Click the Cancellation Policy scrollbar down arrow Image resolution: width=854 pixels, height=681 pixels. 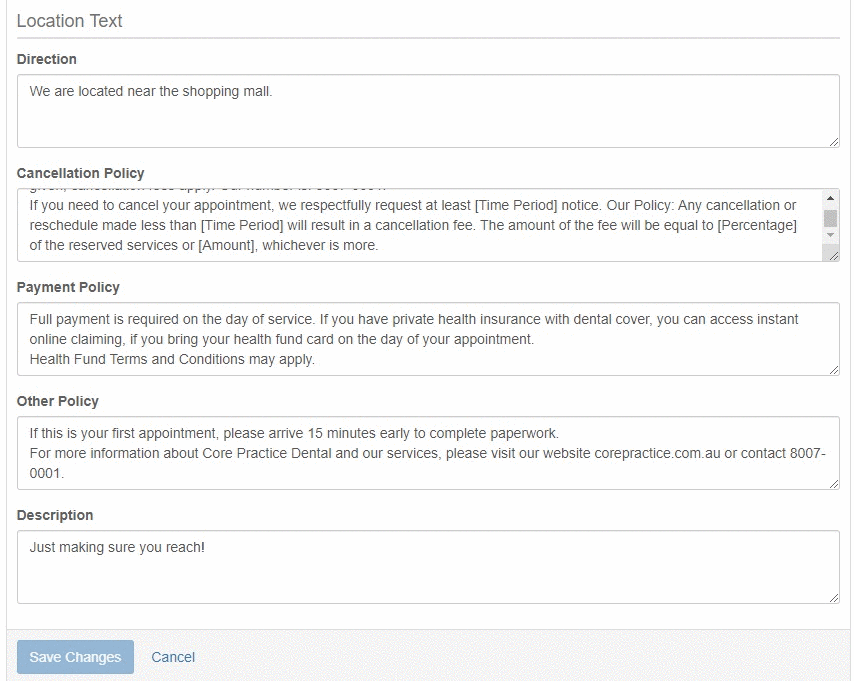point(830,235)
